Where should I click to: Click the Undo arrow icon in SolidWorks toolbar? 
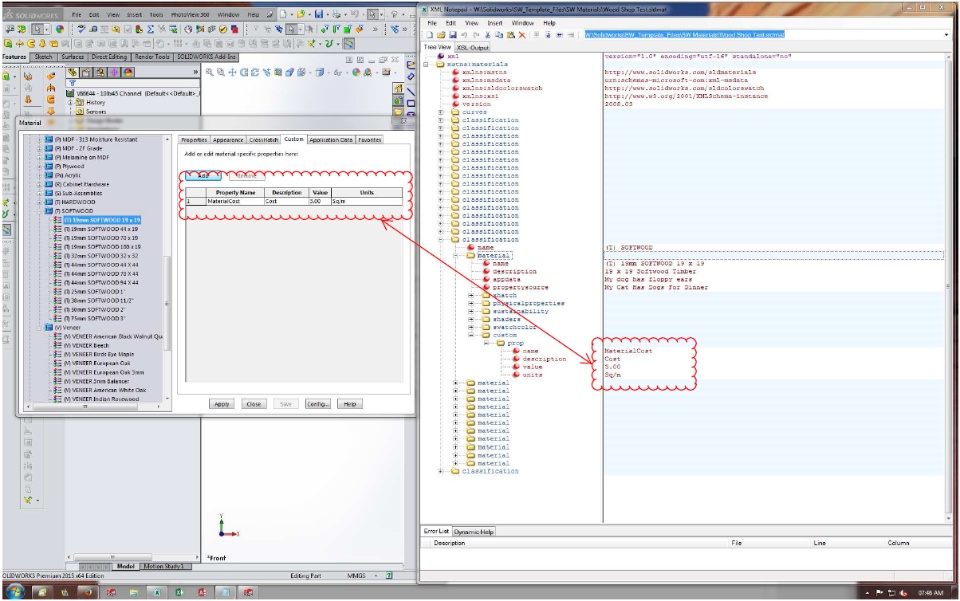[x=354, y=14]
